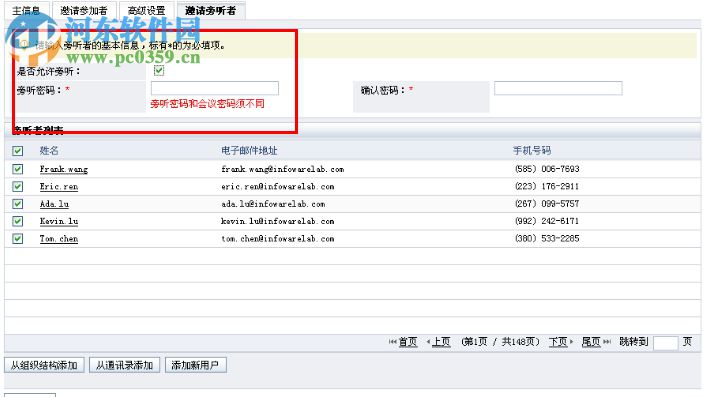714x397 pixels.
Task: Uncheck the Tom.chen row checkbox
Action: click(x=18, y=238)
